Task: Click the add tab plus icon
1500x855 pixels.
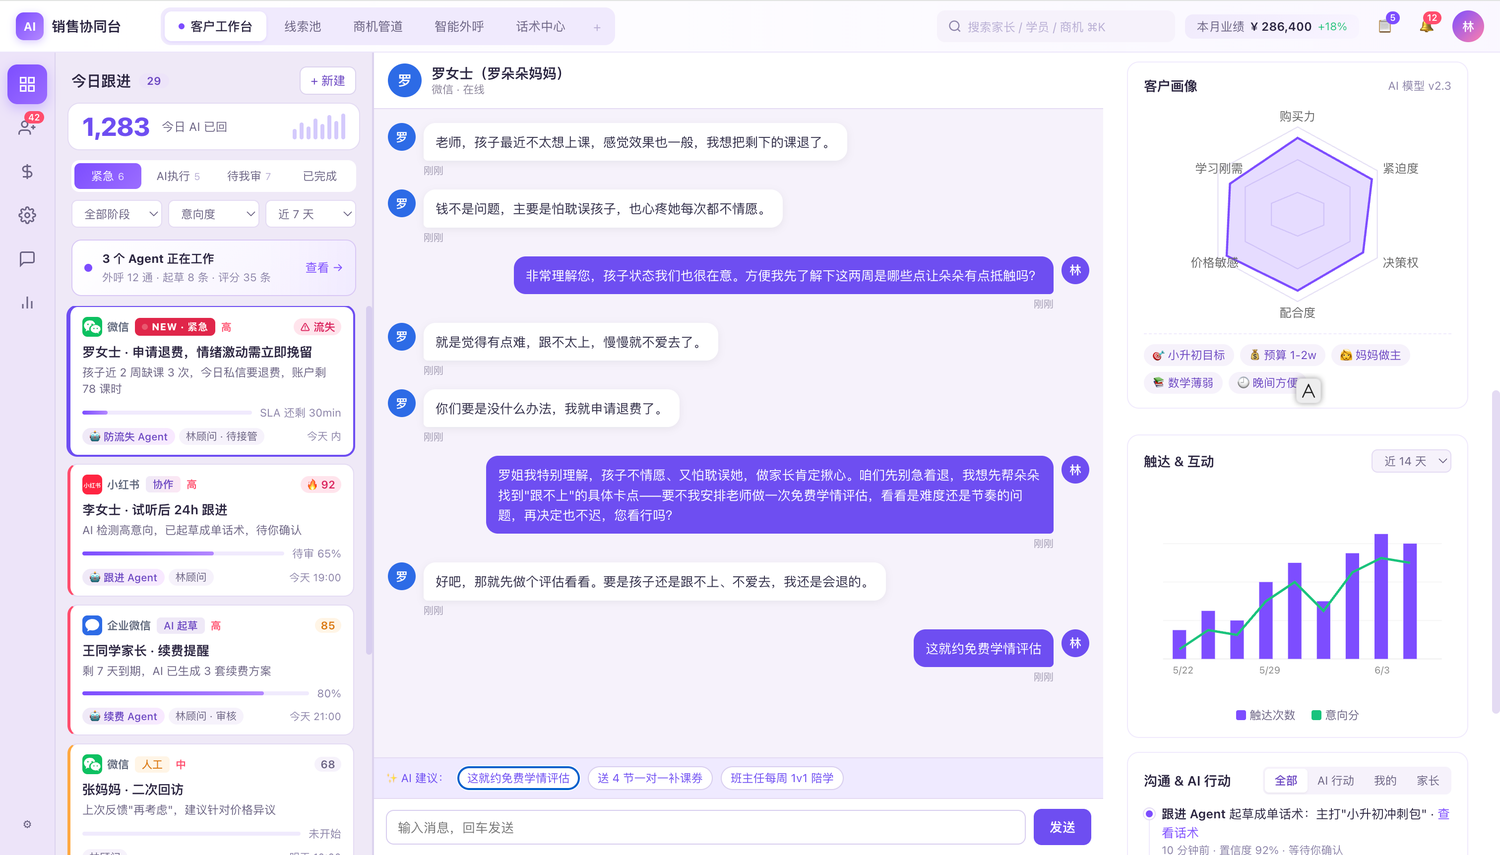Action: [x=597, y=27]
